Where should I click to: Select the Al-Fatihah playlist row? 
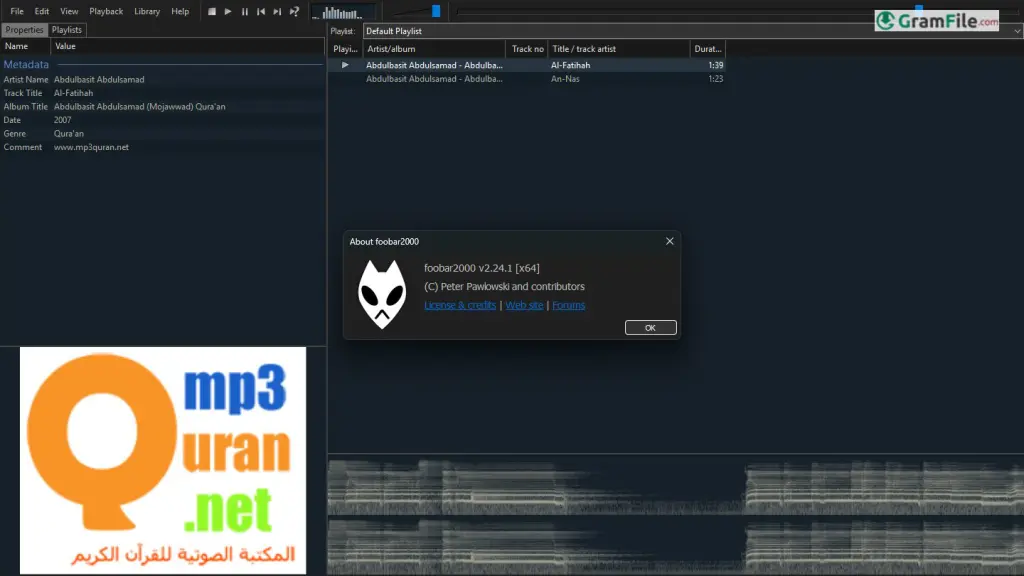[x=527, y=65]
